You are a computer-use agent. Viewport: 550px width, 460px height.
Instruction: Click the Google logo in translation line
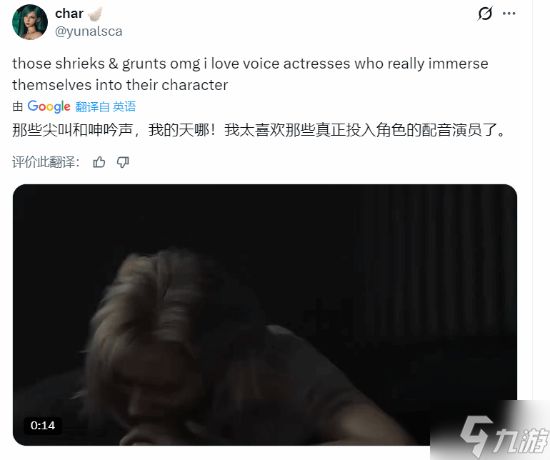[49, 107]
